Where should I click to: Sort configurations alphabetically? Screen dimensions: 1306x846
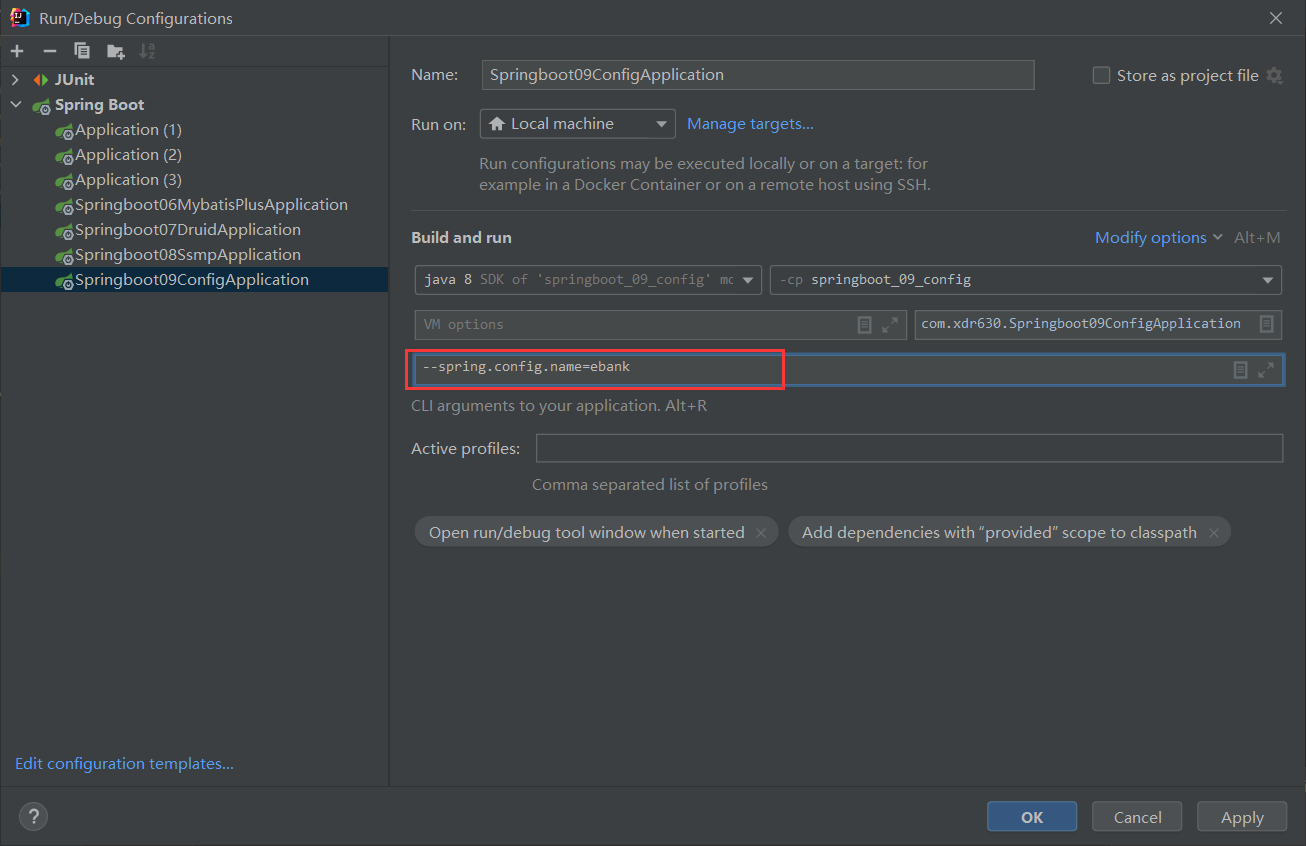tap(147, 51)
